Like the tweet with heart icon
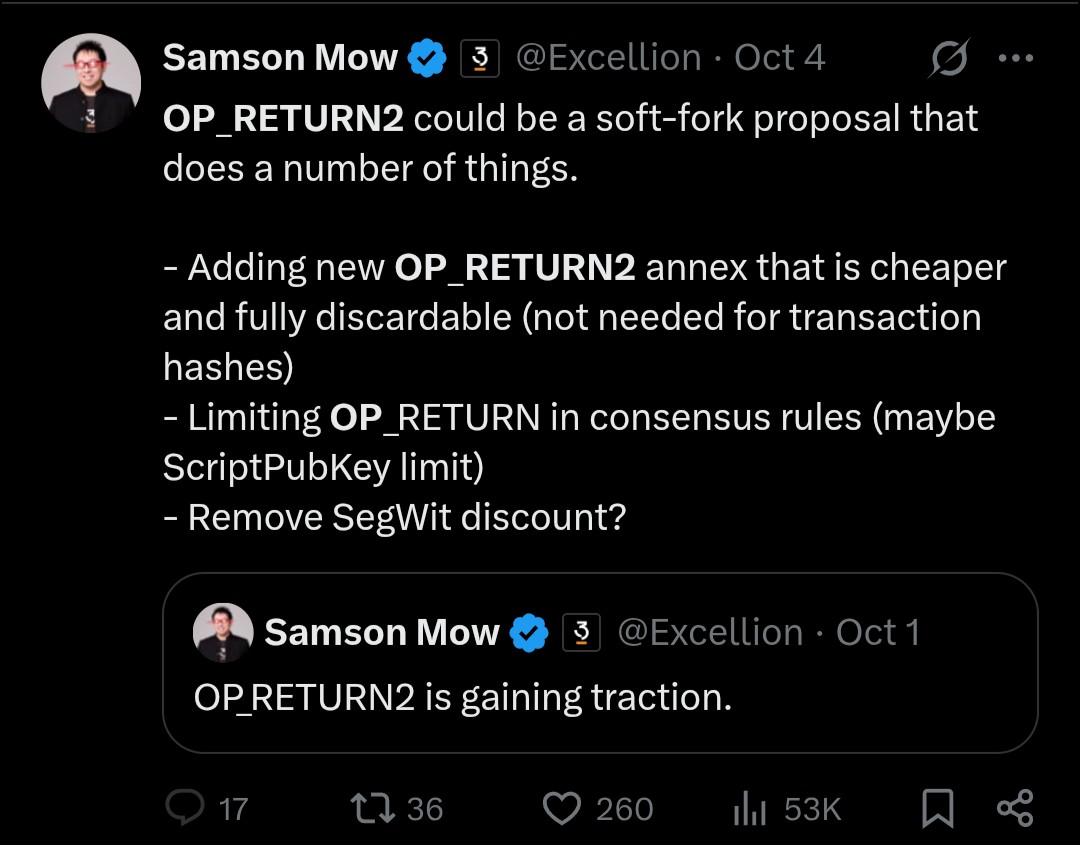Image resolution: width=1080 pixels, height=845 pixels. tap(561, 808)
